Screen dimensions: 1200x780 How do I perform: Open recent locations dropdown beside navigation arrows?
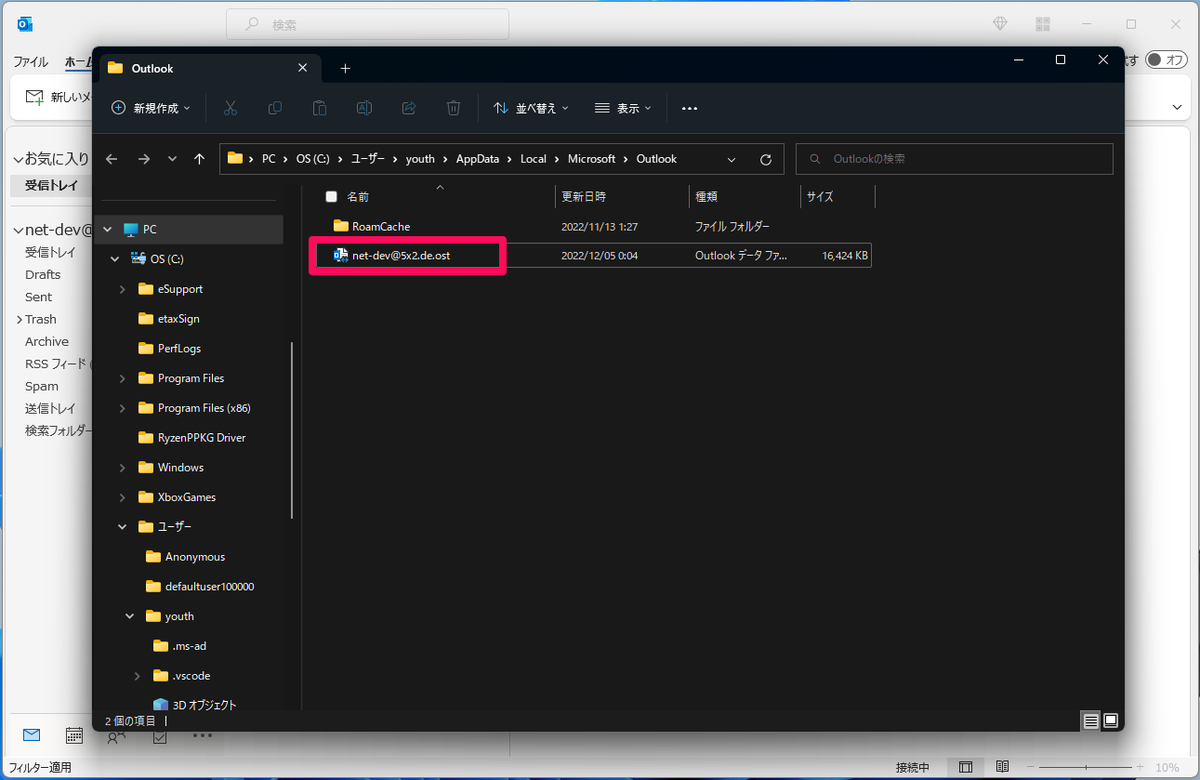[x=172, y=159]
